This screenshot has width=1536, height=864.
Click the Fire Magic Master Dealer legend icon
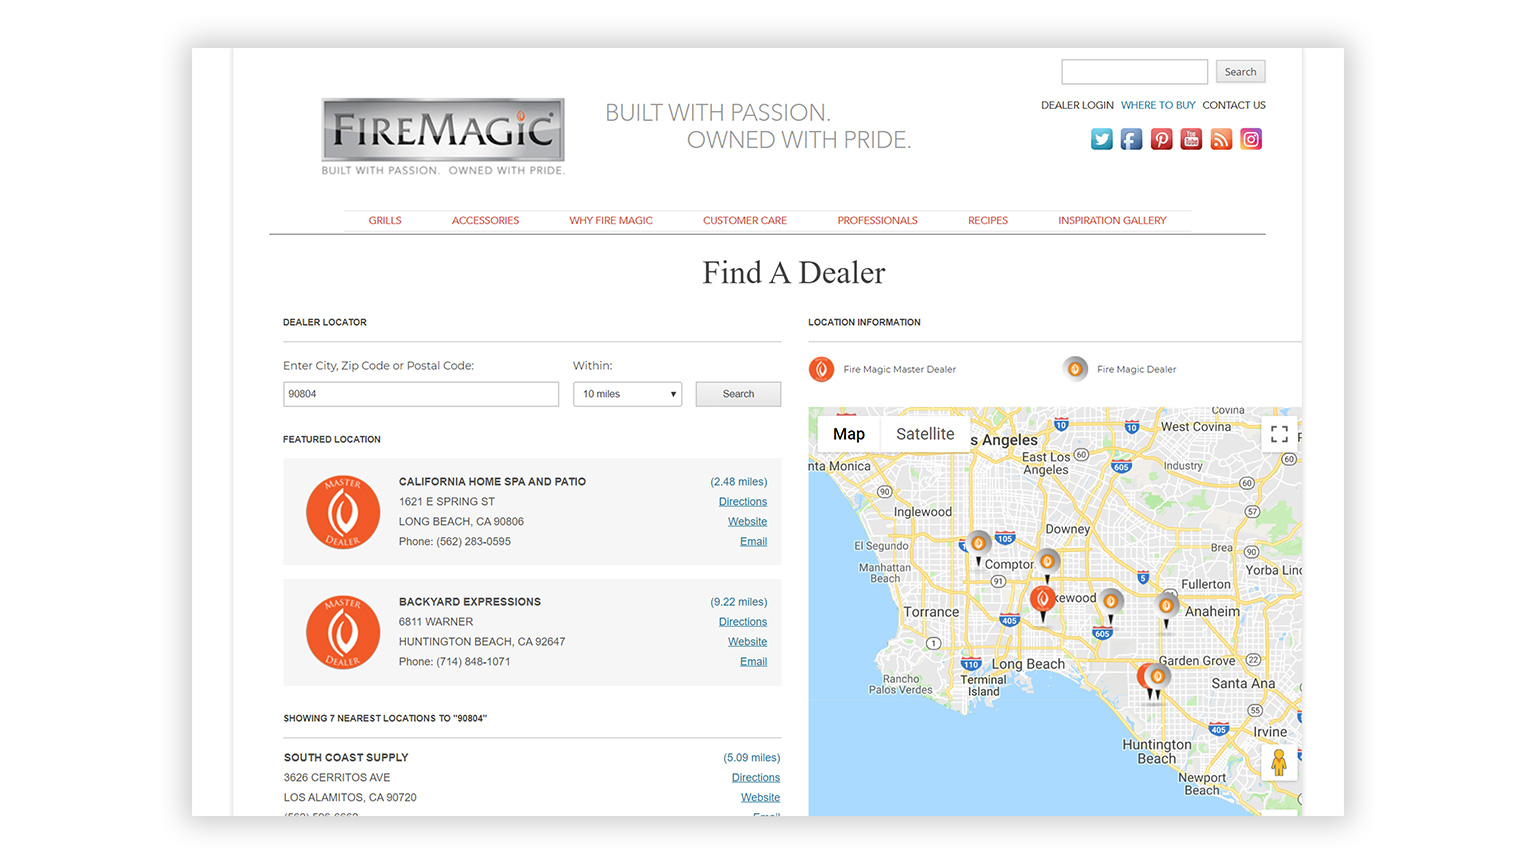[821, 369]
